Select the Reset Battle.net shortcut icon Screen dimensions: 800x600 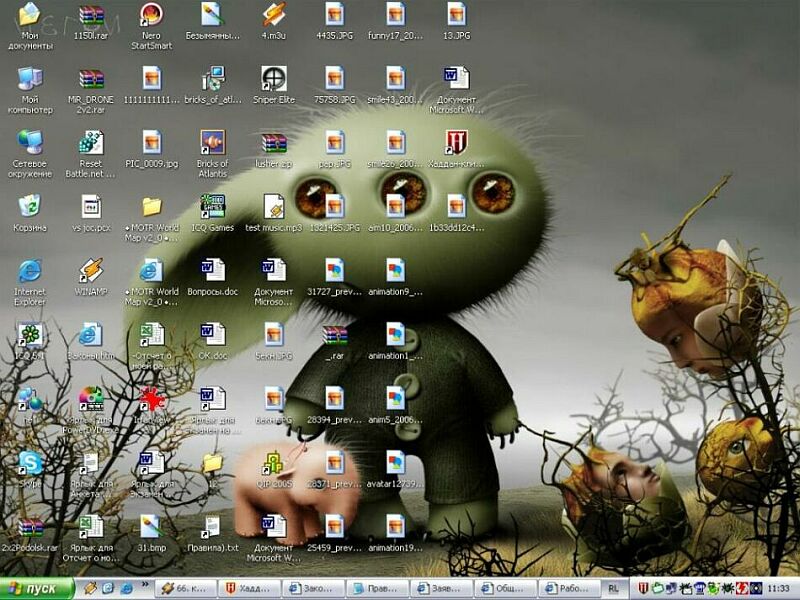click(91, 143)
